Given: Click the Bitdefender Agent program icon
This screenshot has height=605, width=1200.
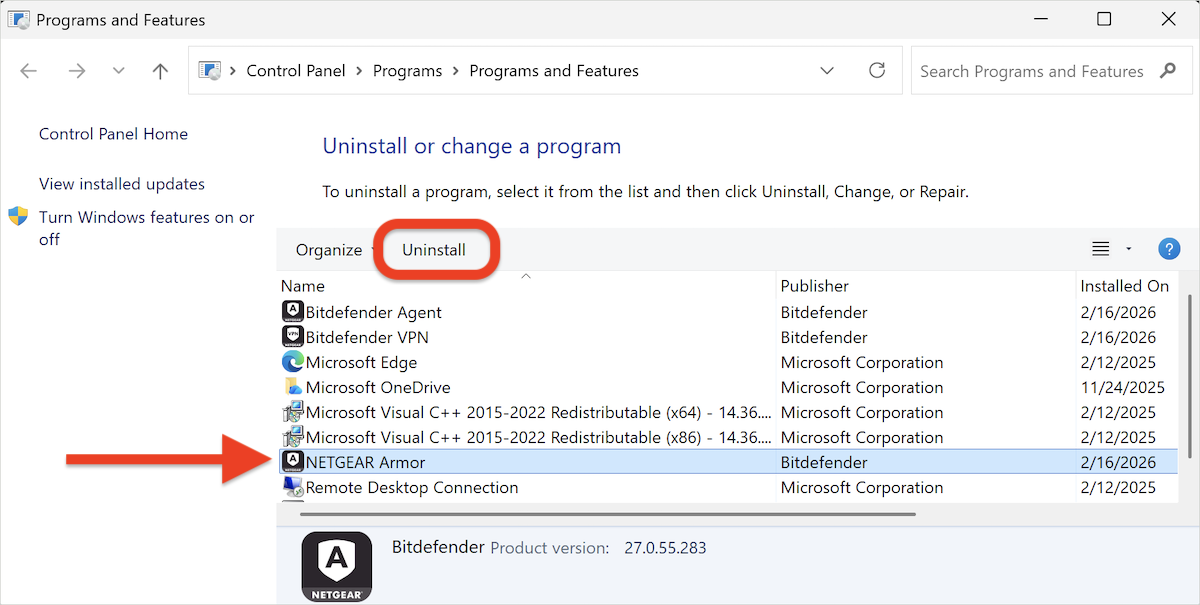Looking at the screenshot, I should pos(292,311).
